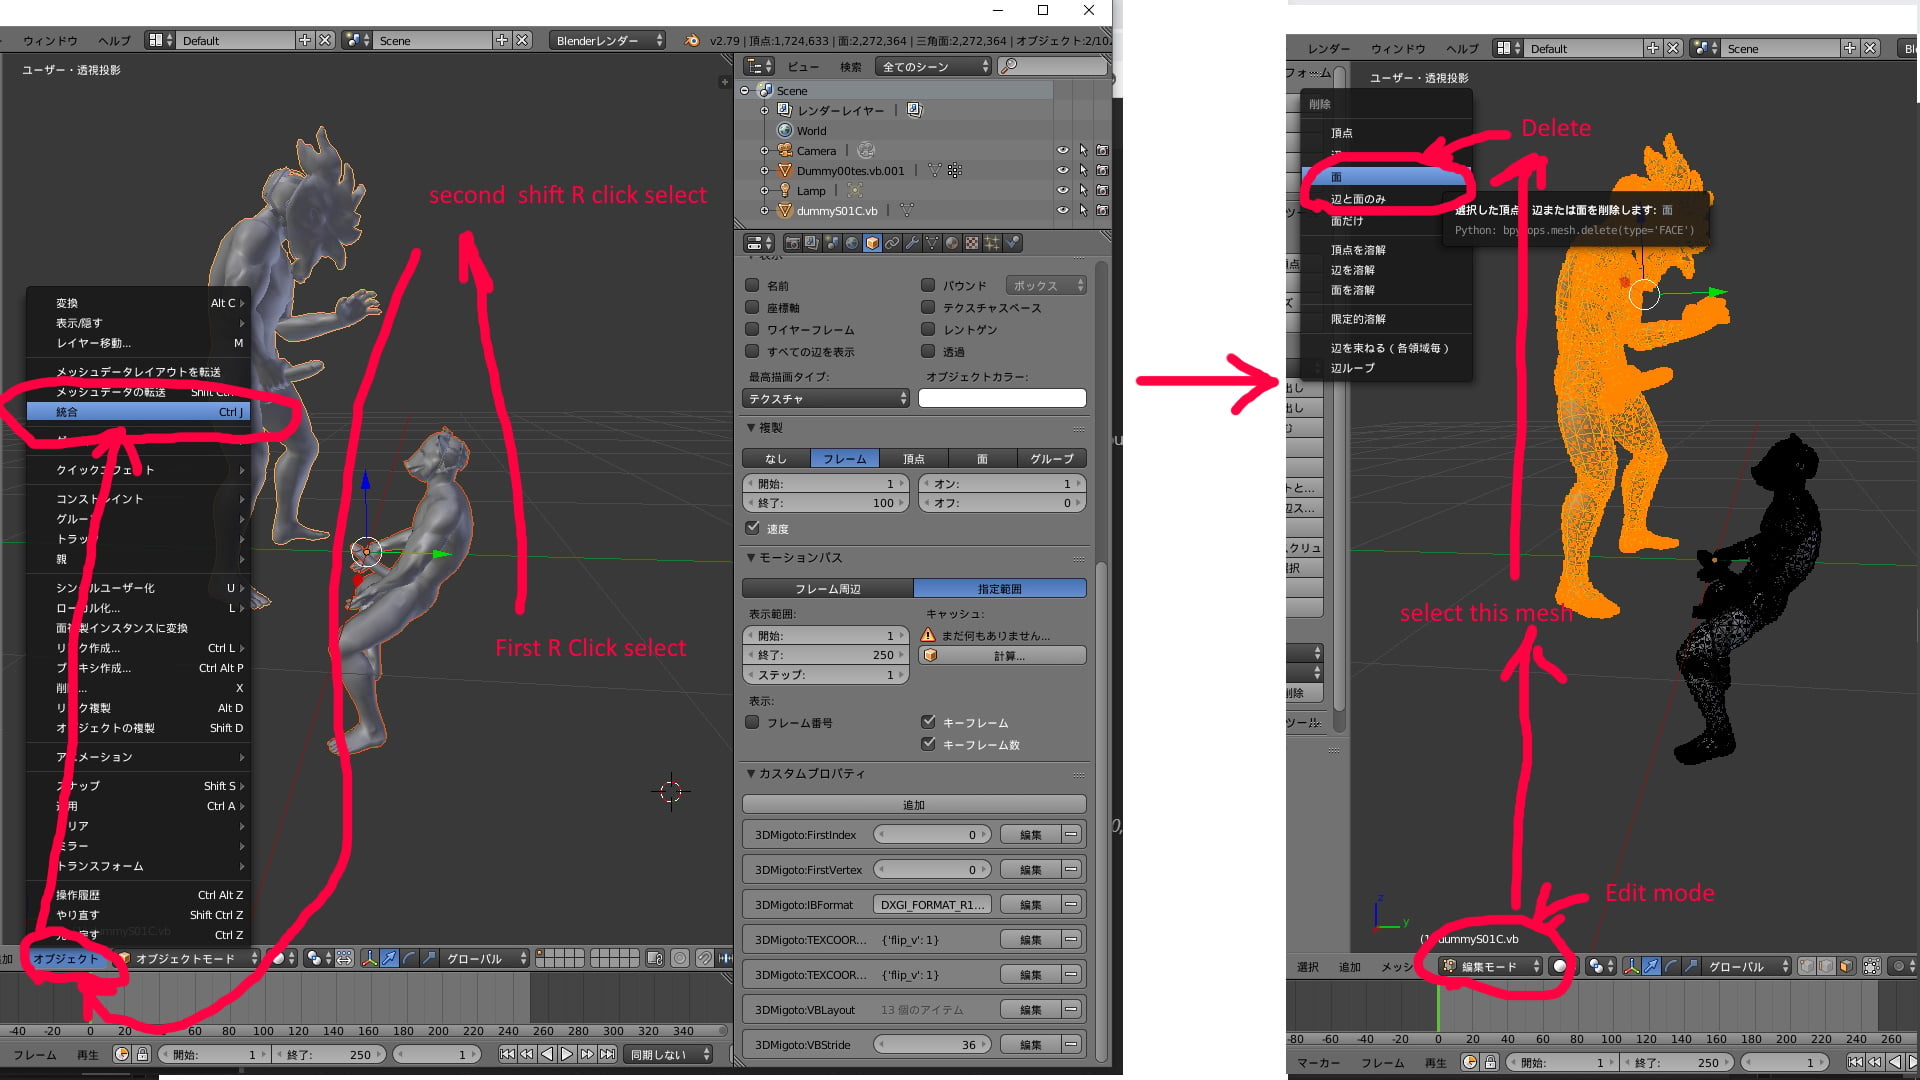This screenshot has height=1080, width=1920.
Task: Open the Particles properties tab
Action: pos(992,243)
